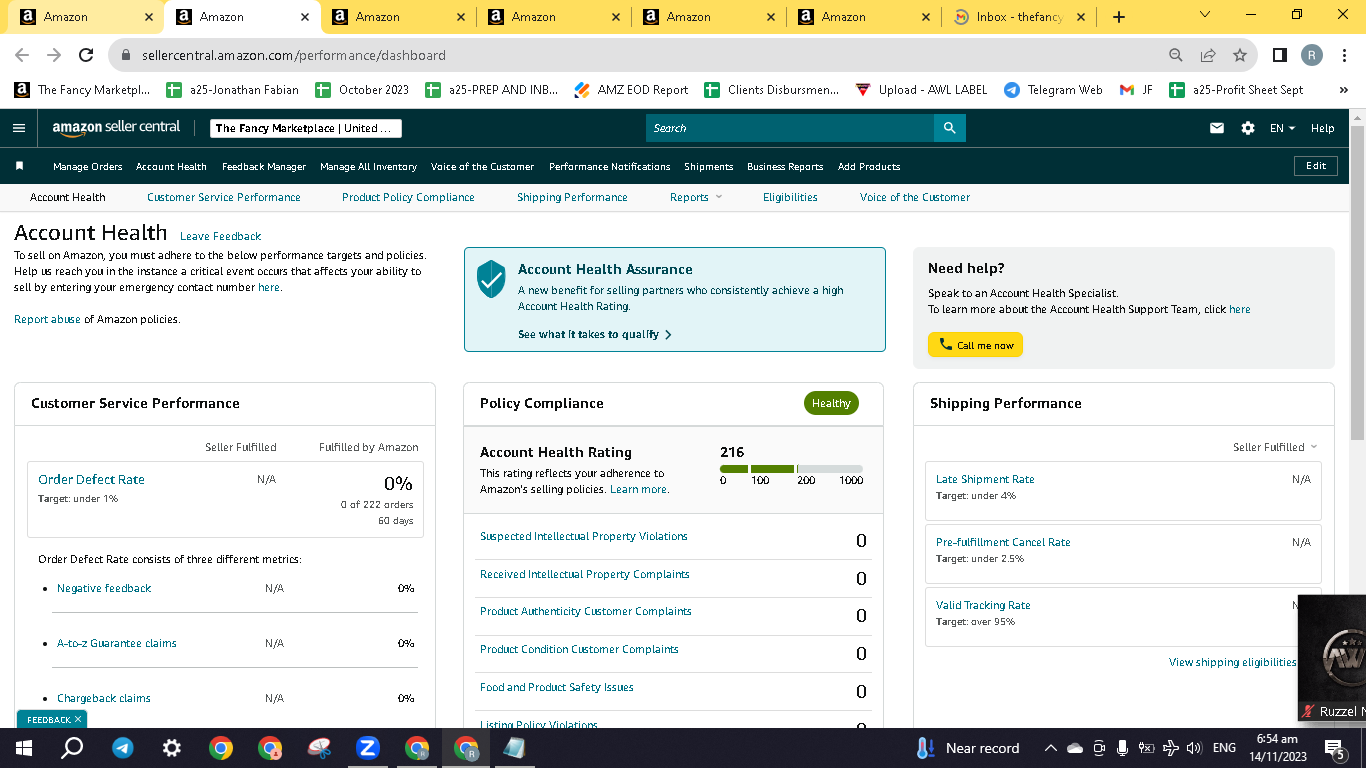Screen dimensions: 1366x768
Task: Open the Telegram Web bookmark
Action: coord(1053,90)
